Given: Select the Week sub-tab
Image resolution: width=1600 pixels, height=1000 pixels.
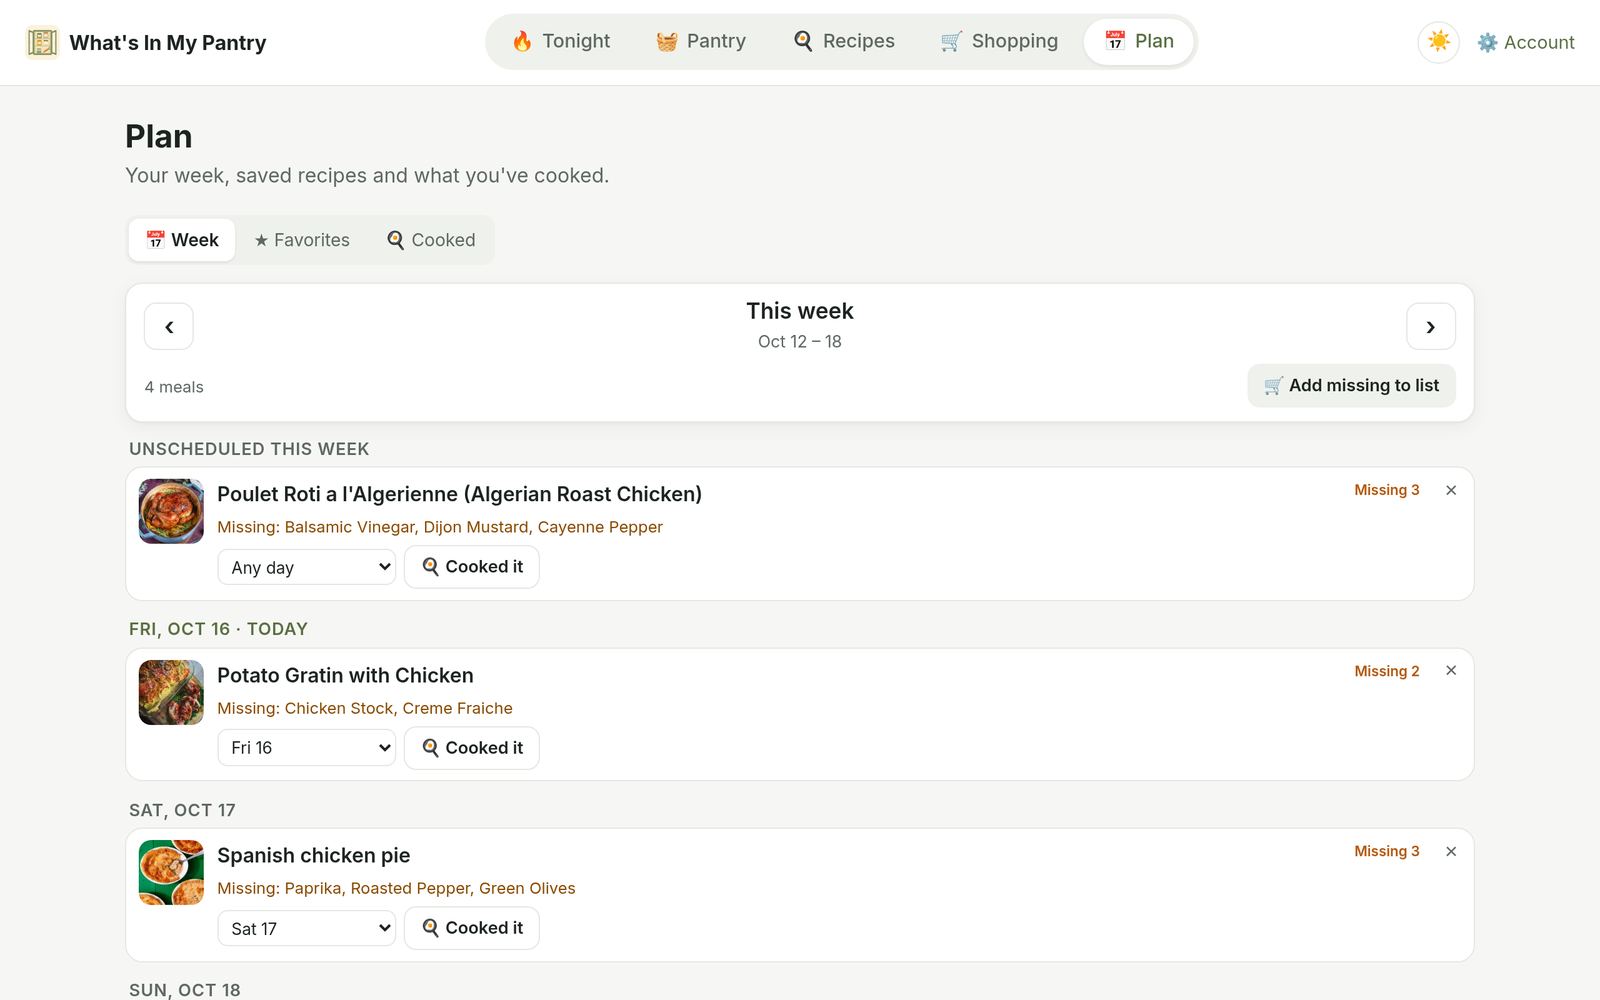Looking at the screenshot, I should click(182, 240).
